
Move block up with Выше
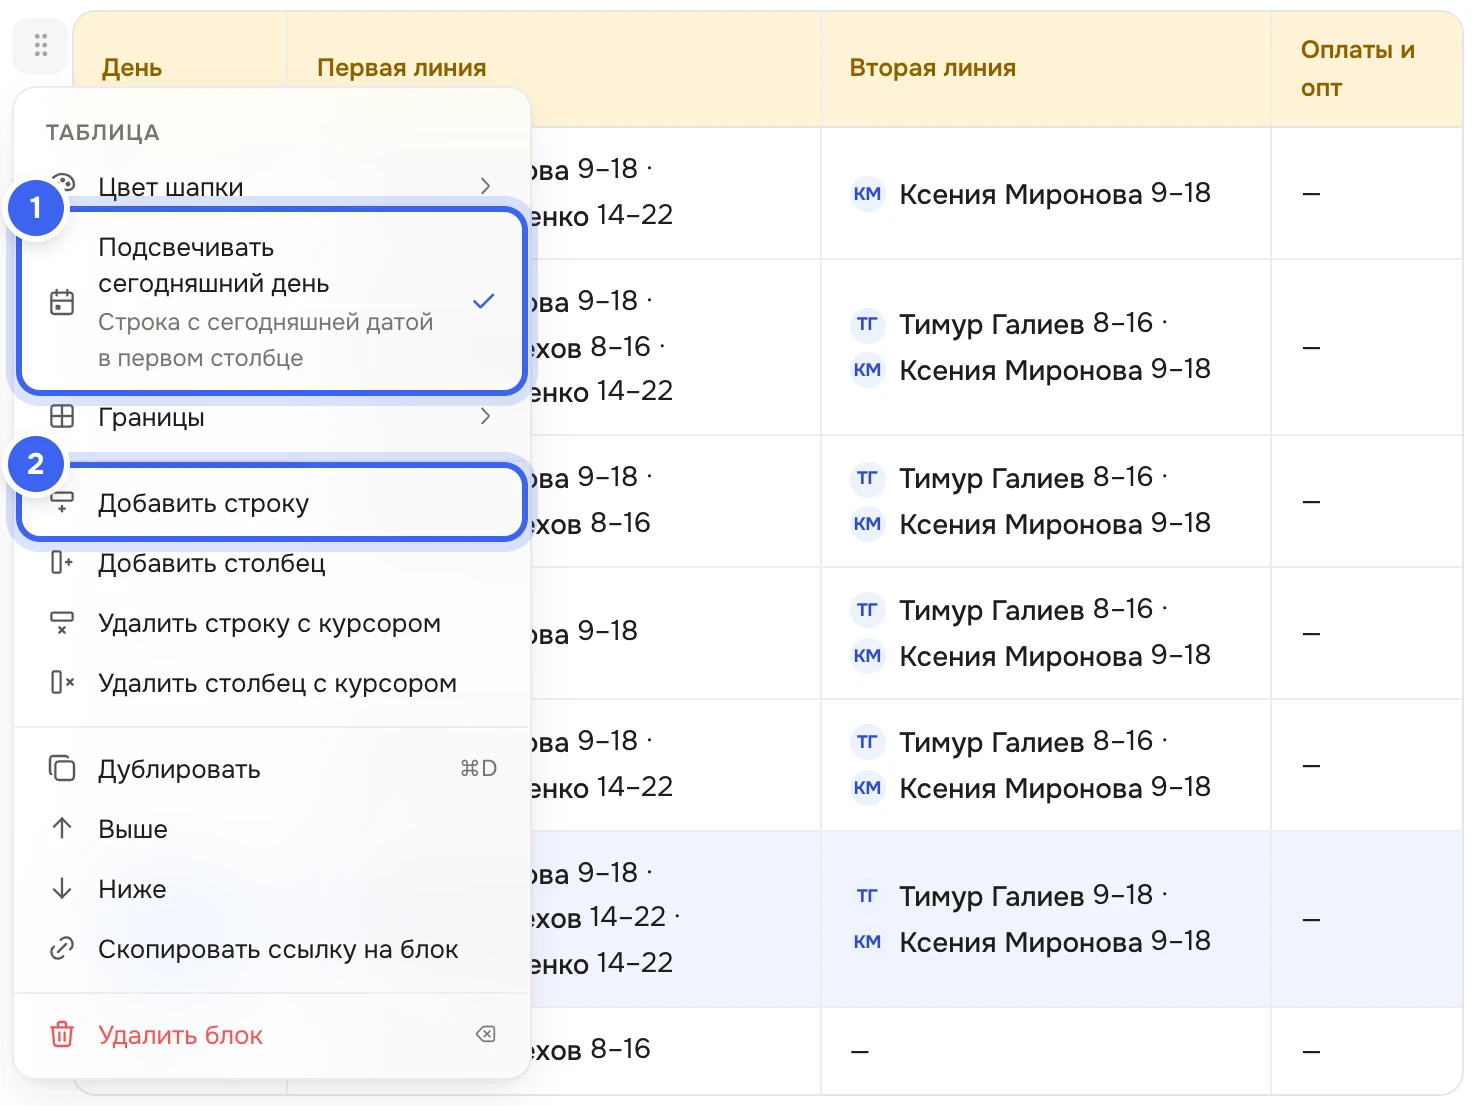[x=272, y=829]
